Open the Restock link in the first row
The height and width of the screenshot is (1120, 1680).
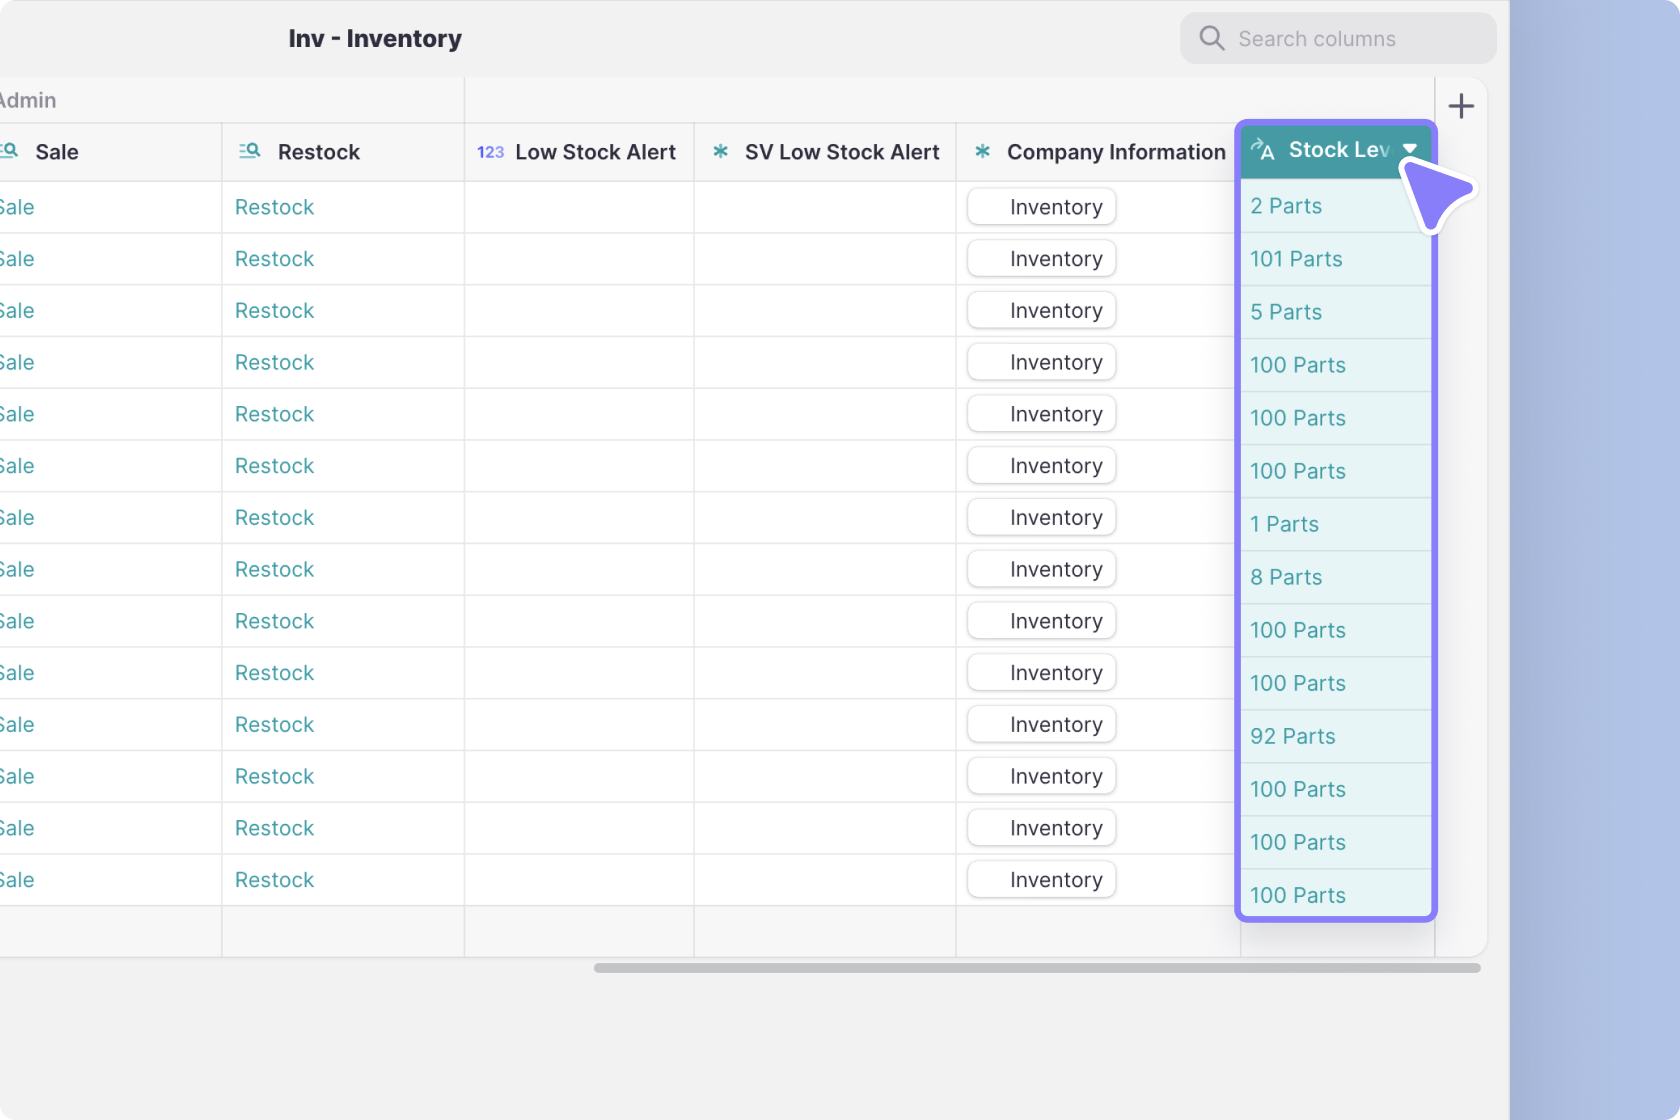[274, 207]
